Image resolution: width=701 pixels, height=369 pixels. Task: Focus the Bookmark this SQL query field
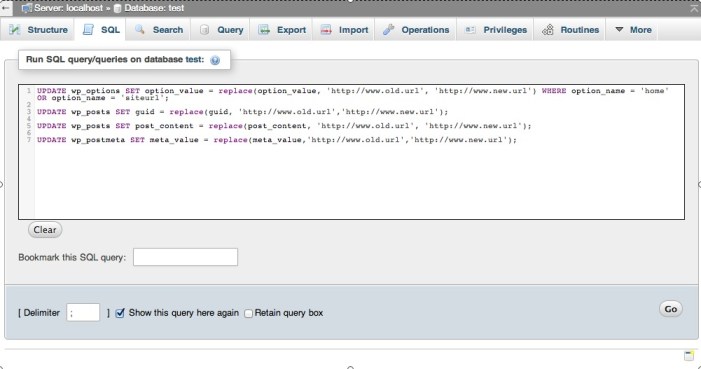click(x=186, y=257)
